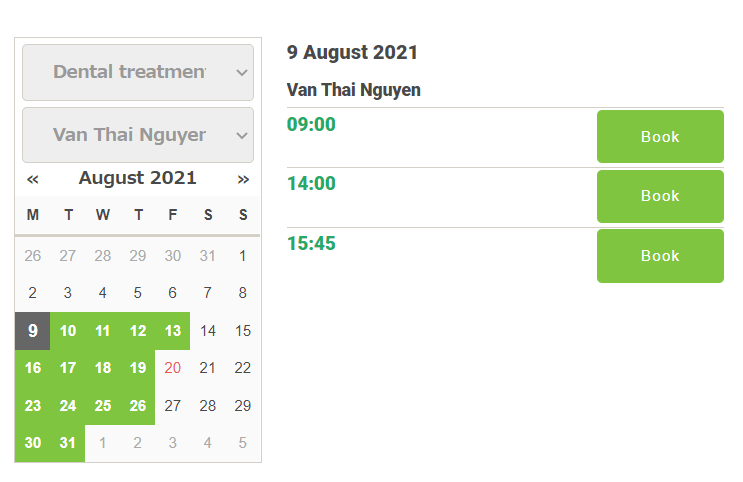This screenshot has height=482, width=743.
Task: Pick August 13 on the calendar
Action: 173,331
